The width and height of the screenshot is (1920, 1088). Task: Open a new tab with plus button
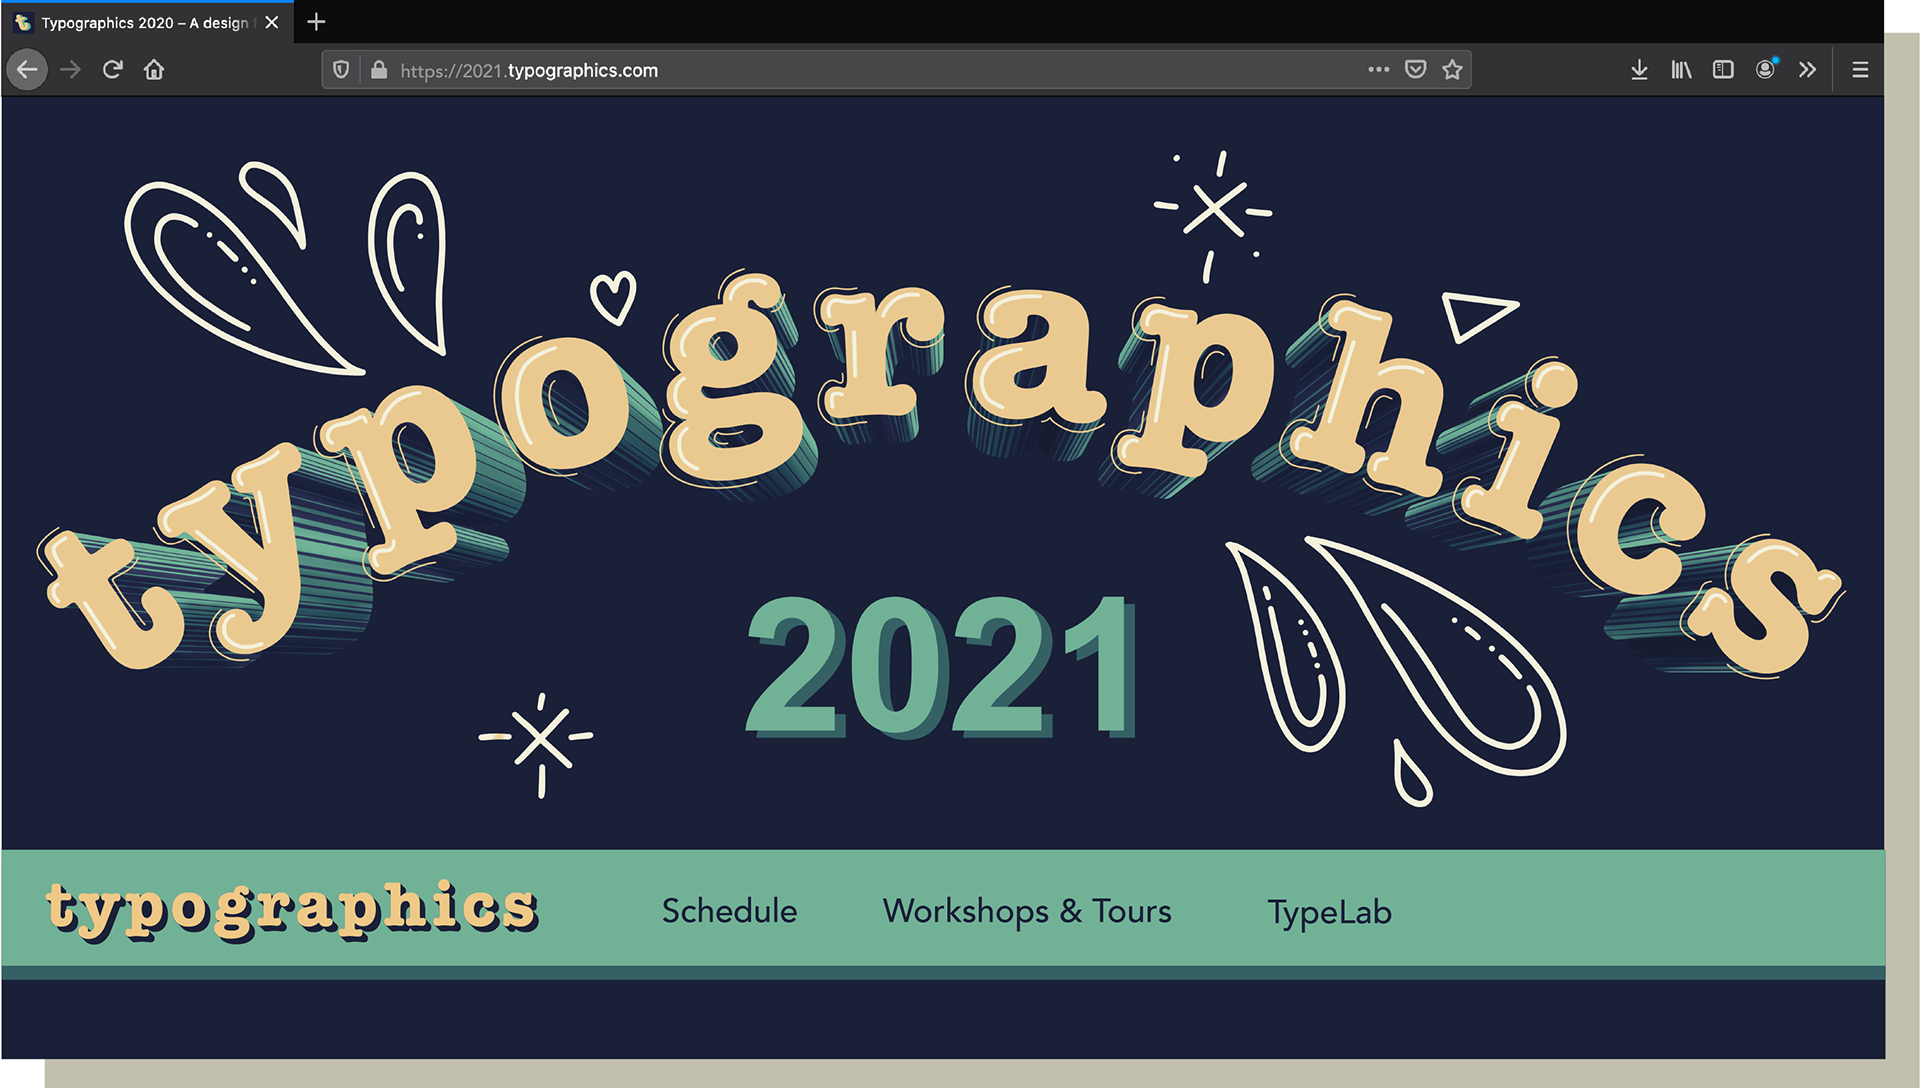click(316, 22)
